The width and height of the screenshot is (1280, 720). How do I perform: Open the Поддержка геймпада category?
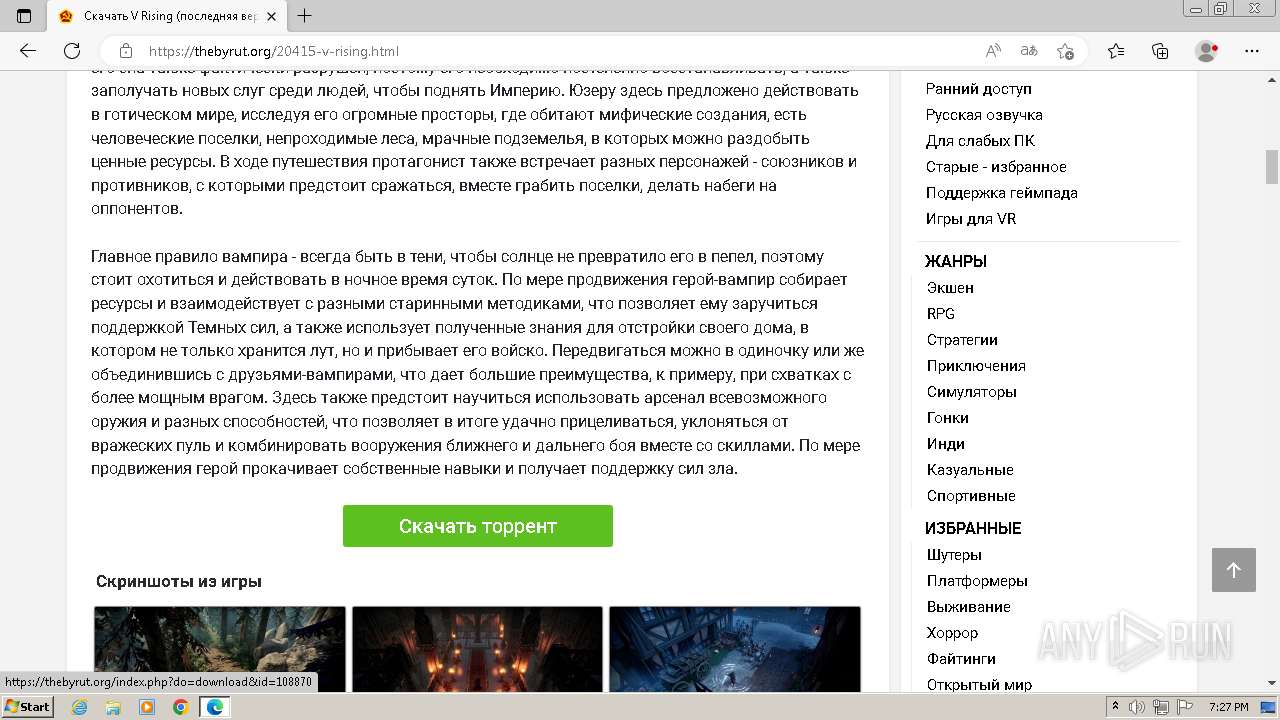1001,193
